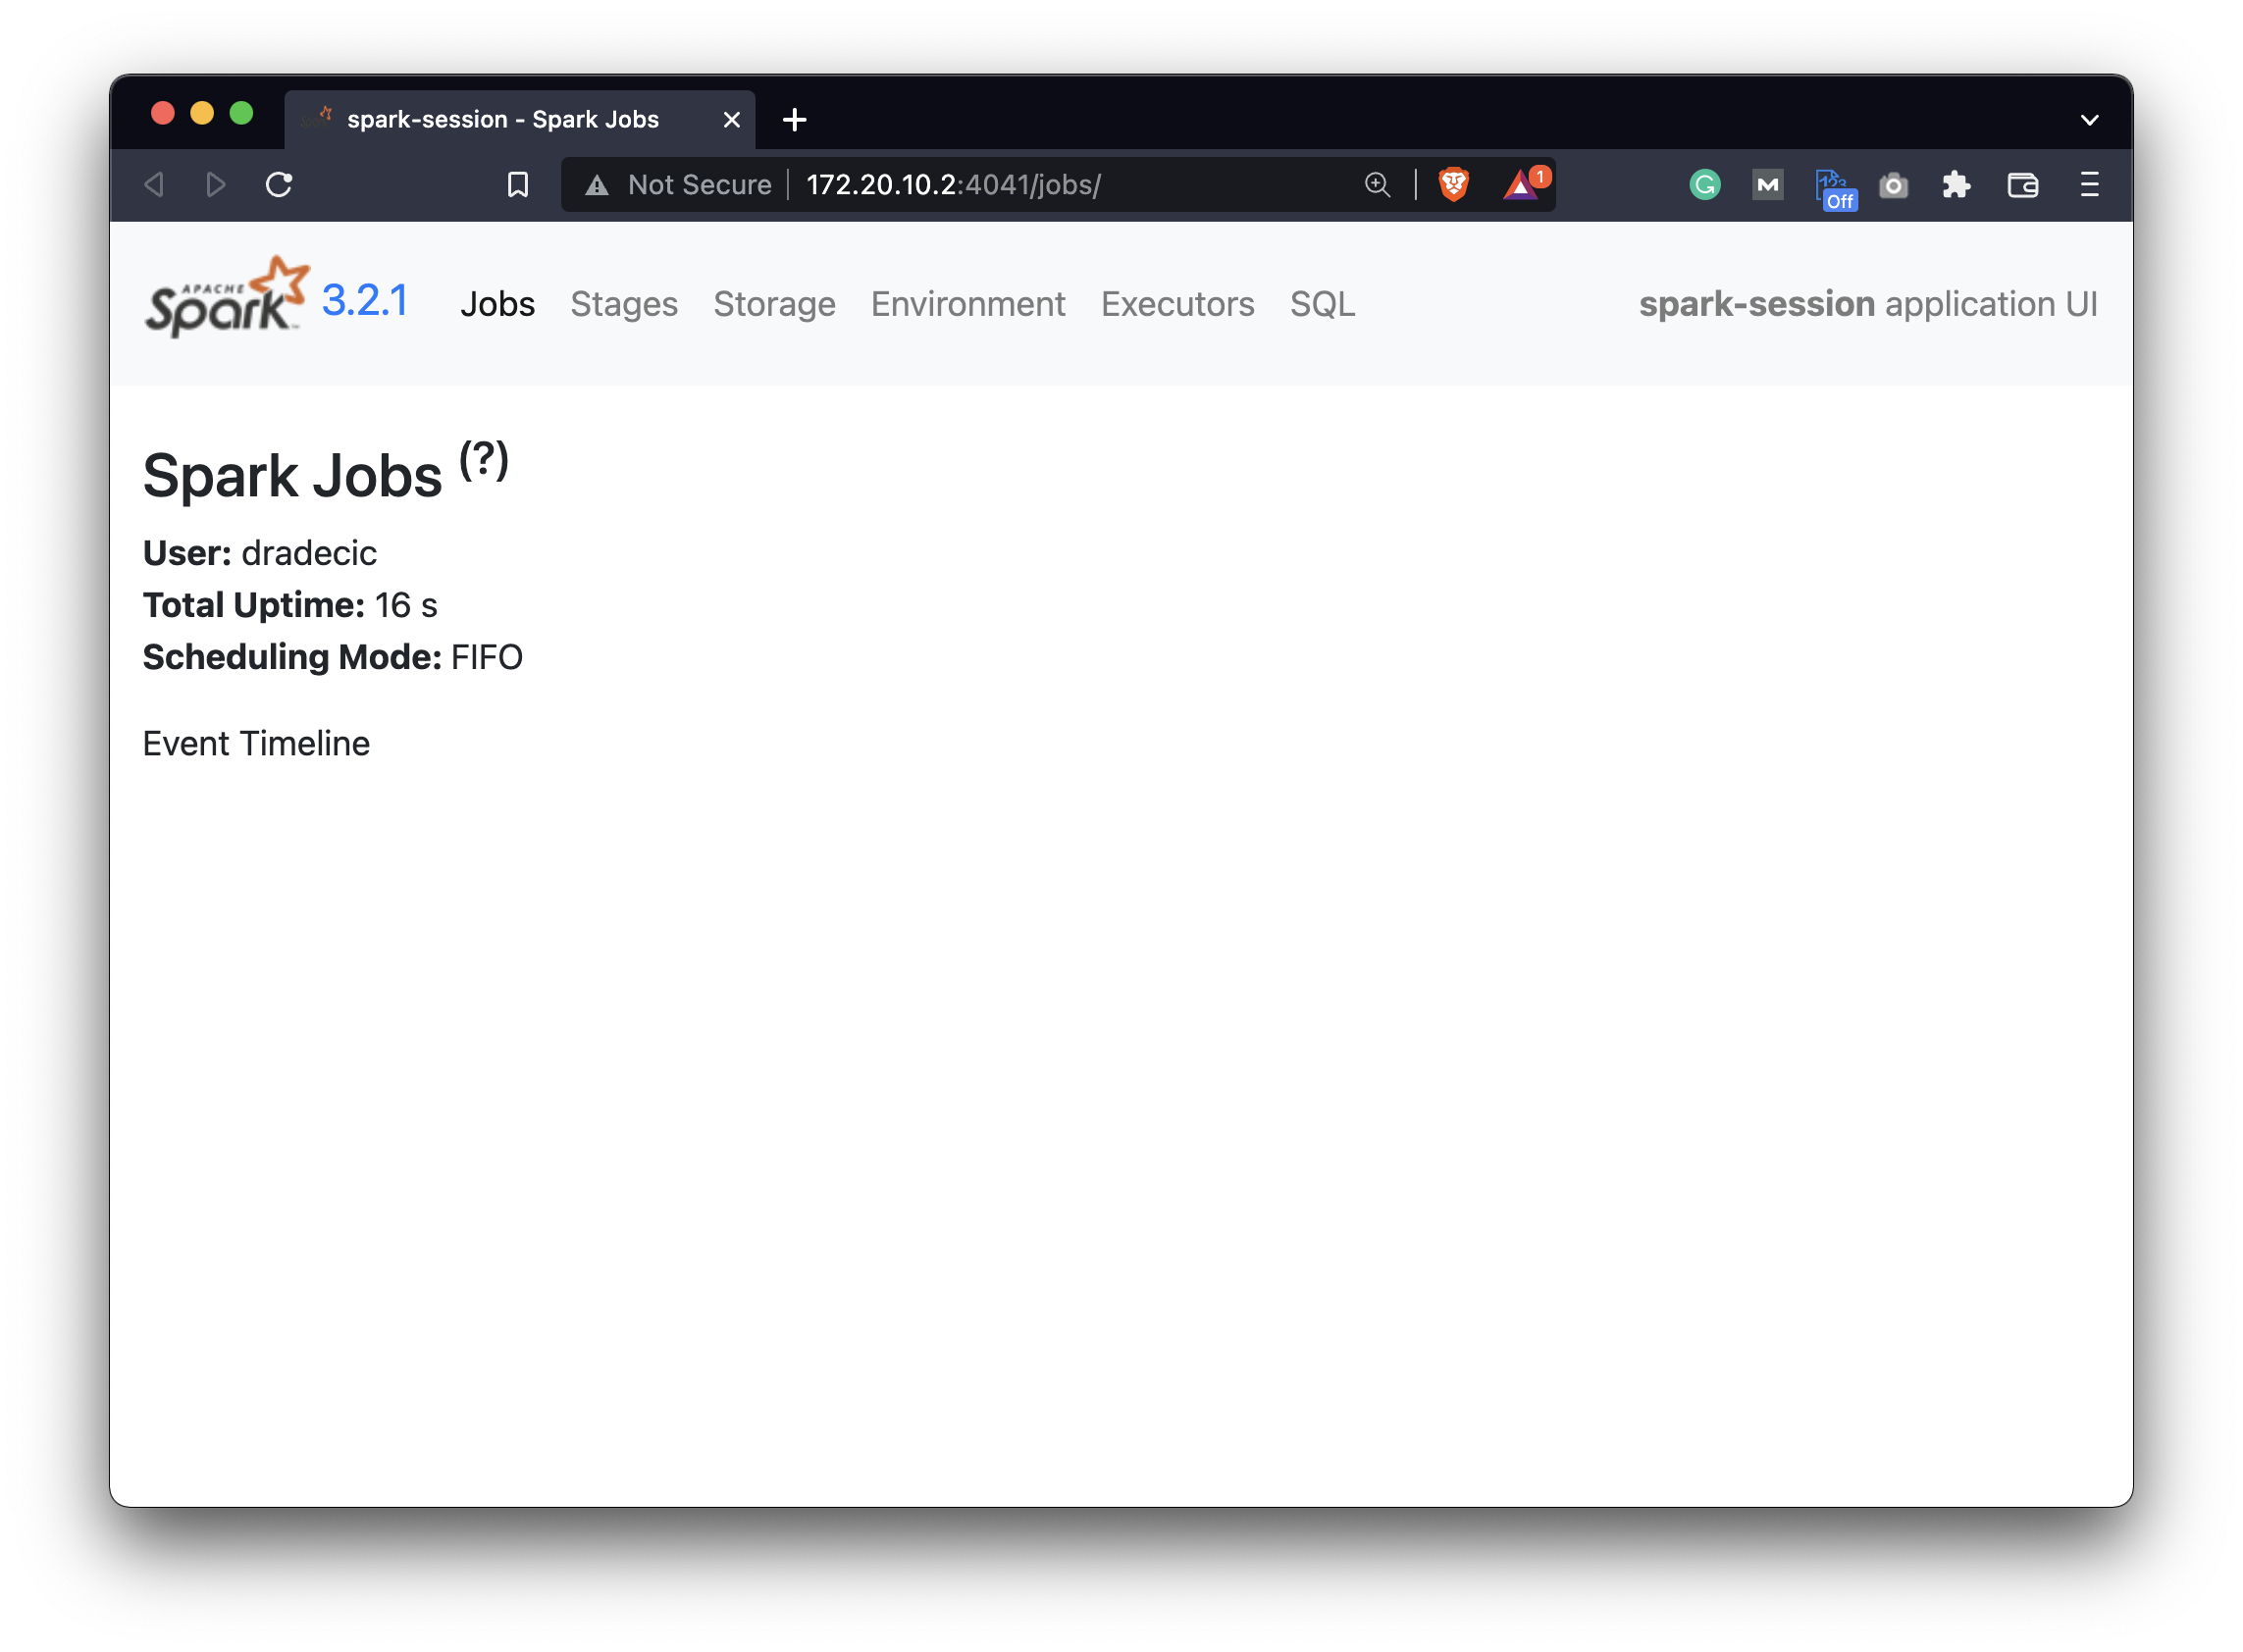The width and height of the screenshot is (2243, 1652).
Task: Reload the page with the refresh icon
Action: click(279, 185)
